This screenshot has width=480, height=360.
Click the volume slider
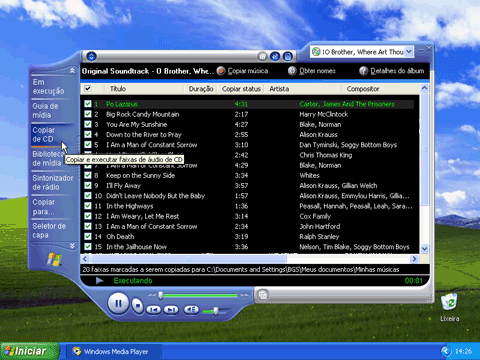[215, 311]
